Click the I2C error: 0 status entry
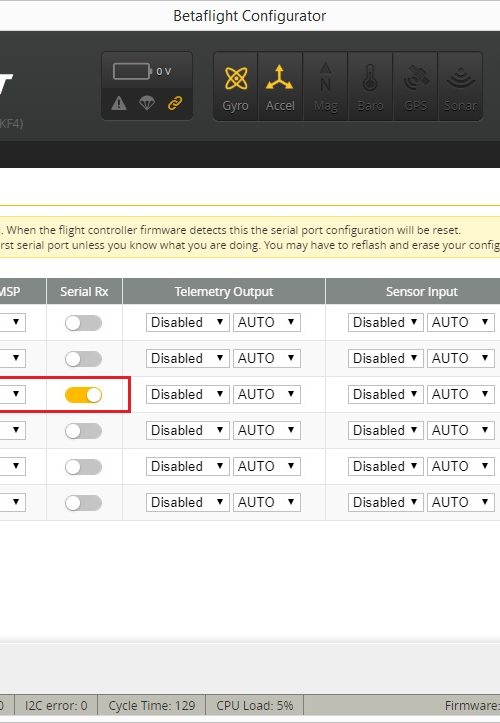This screenshot has width=500, height=723. coord(56,705)
